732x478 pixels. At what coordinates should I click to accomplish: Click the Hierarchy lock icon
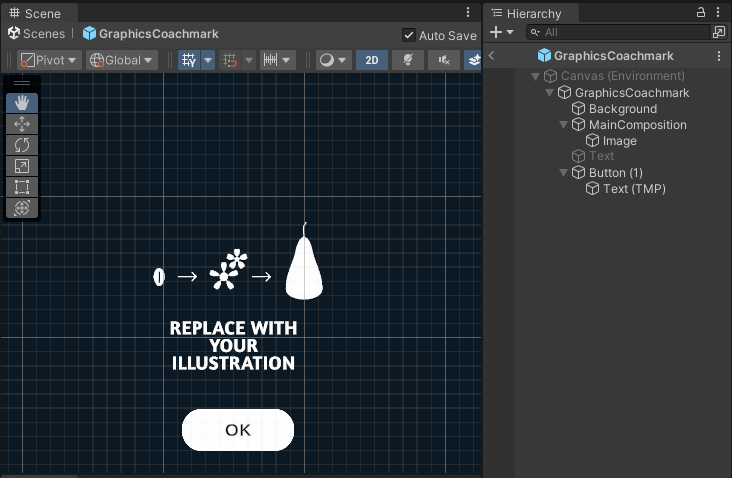pos(701,13)
